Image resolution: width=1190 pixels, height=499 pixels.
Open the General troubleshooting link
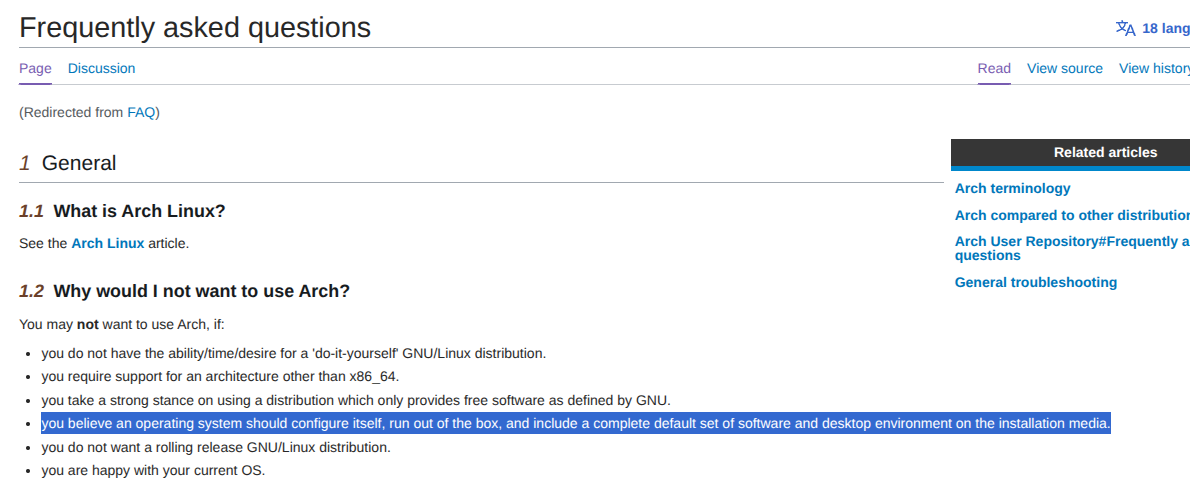(x=1036, y=282)
